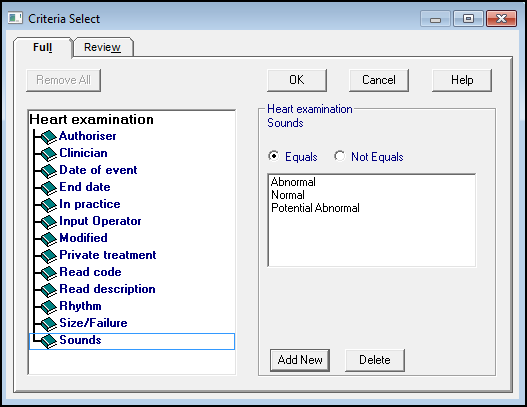Choose the Not Equals radio option

click(x=339, y=156)
